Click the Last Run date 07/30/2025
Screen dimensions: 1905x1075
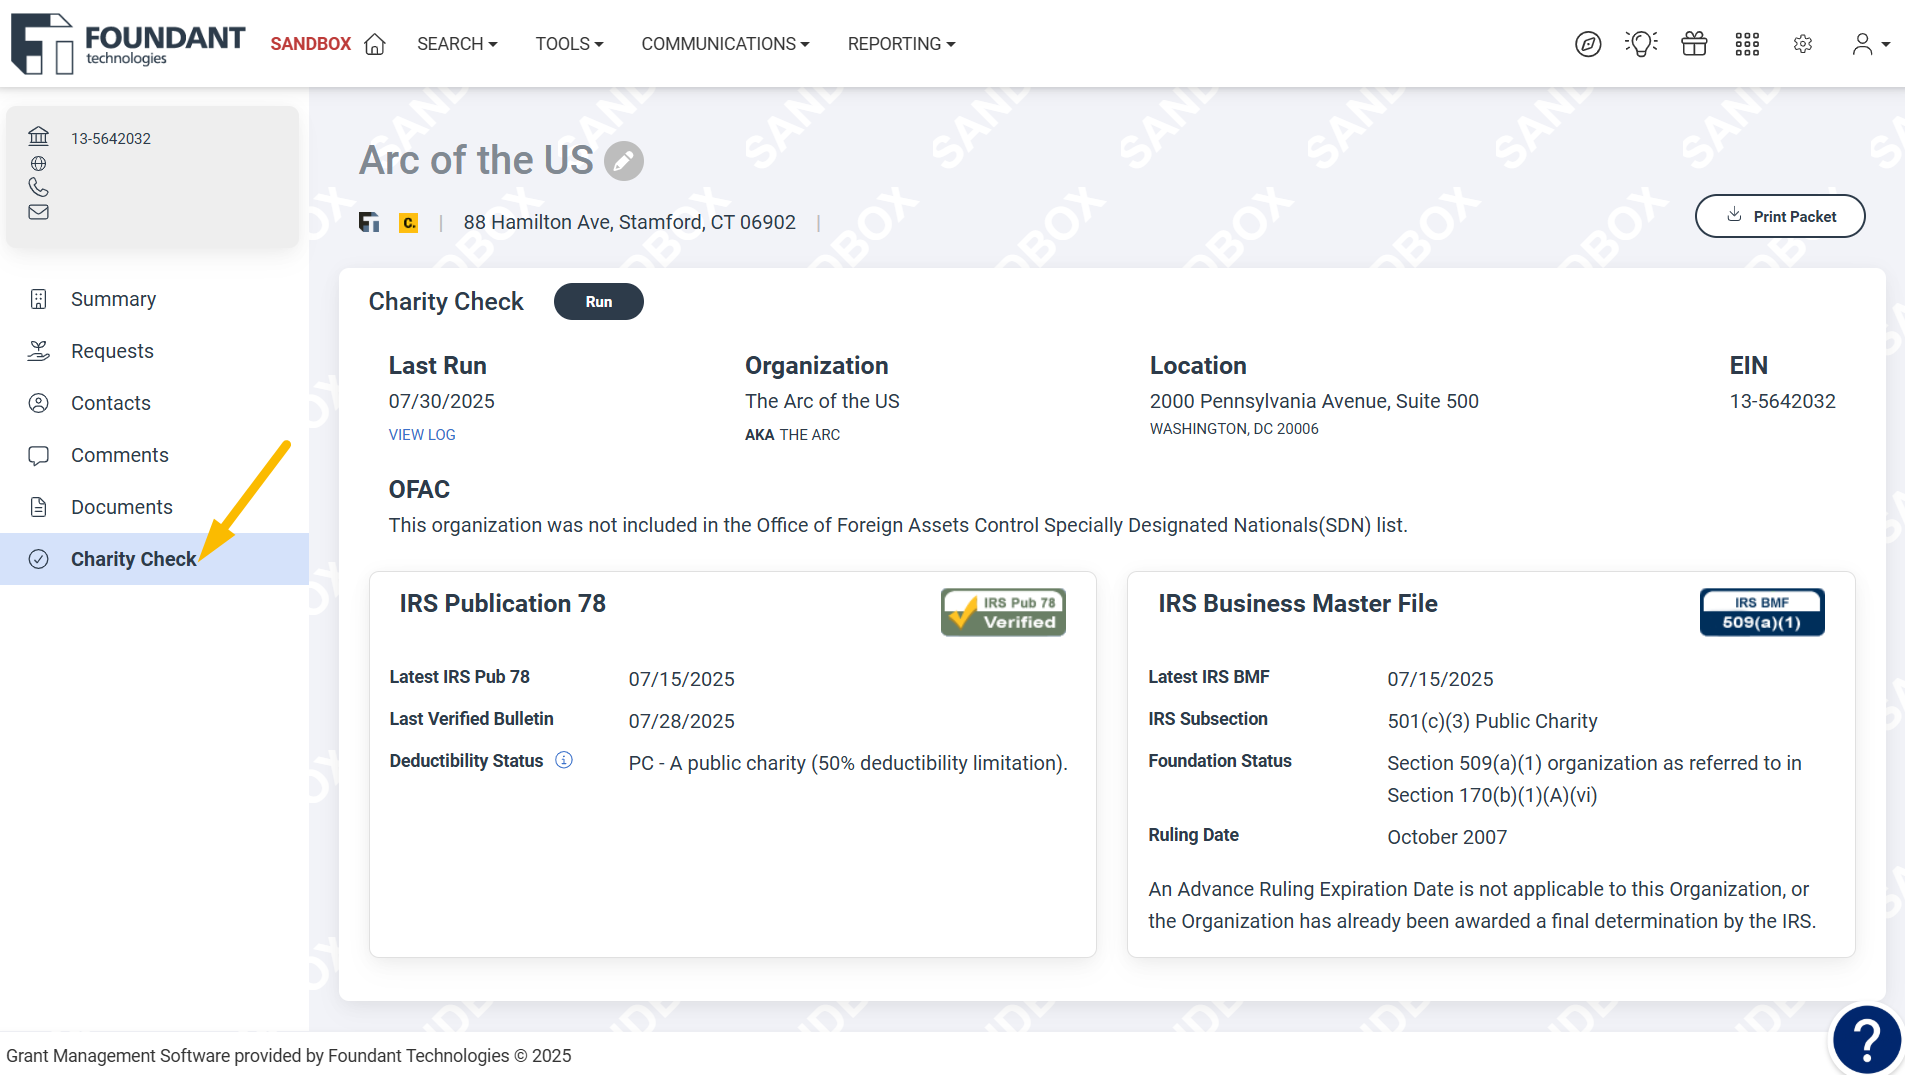pos(441,401)
